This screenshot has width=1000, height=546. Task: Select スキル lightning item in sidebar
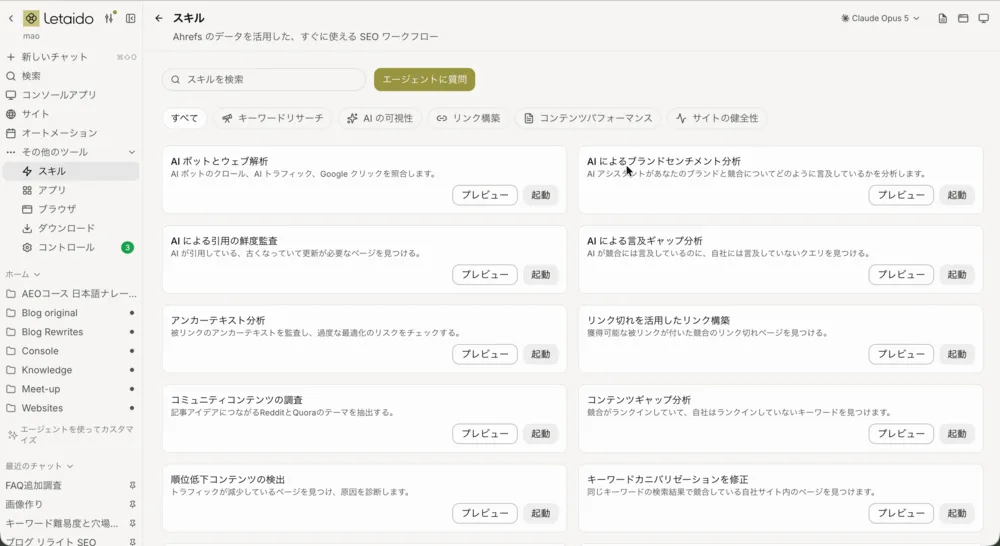(71, 171)
